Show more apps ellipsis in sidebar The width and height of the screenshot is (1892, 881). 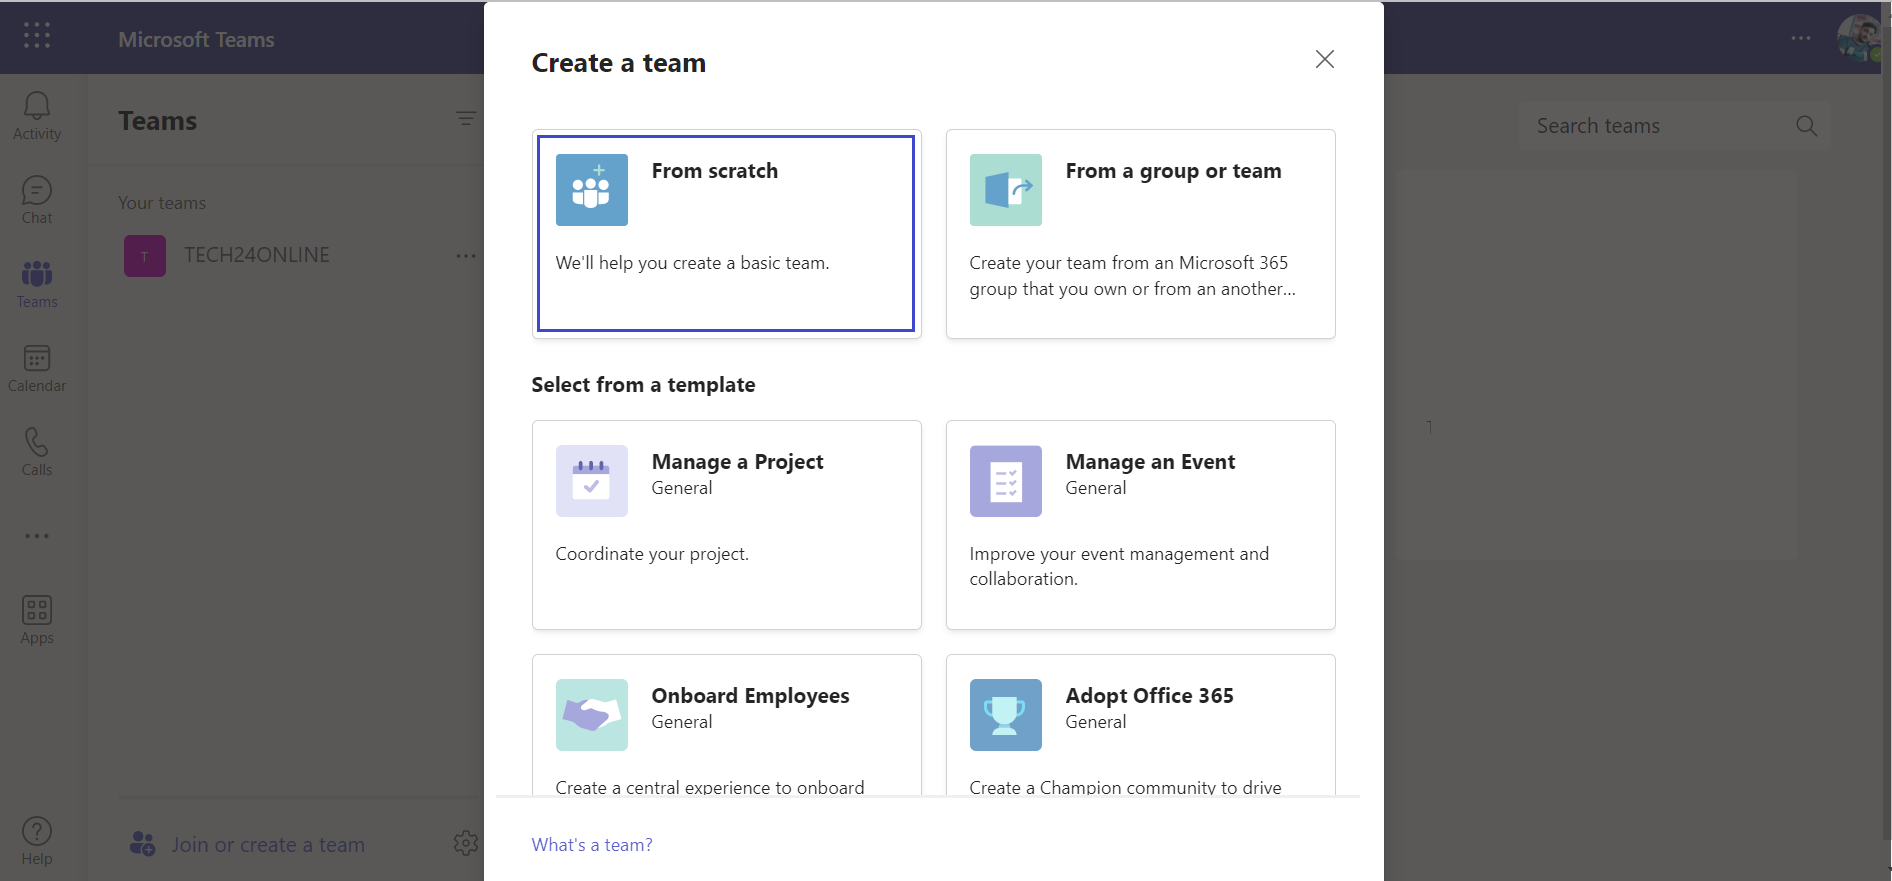(x=37, y=536)
